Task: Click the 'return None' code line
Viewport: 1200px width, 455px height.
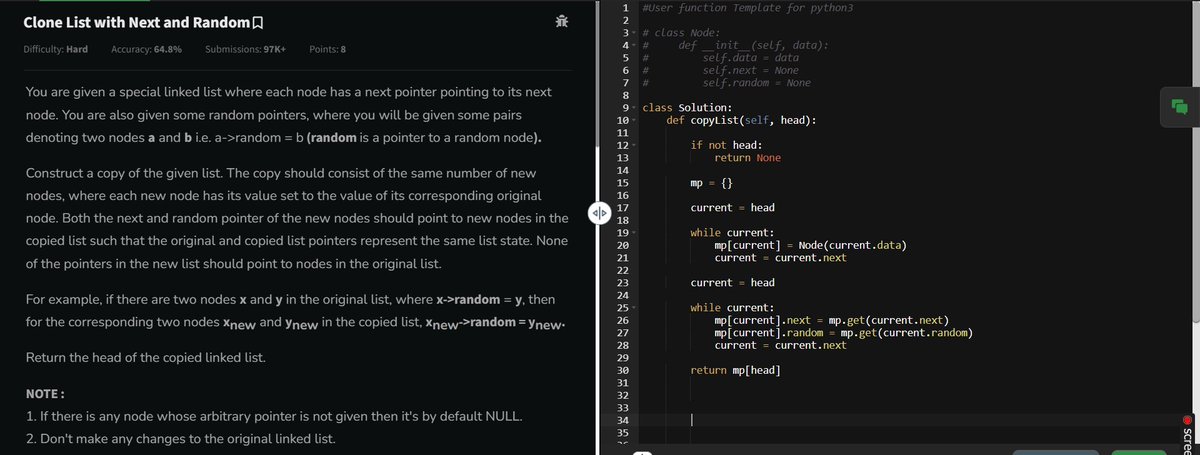Action: (748, 158)
